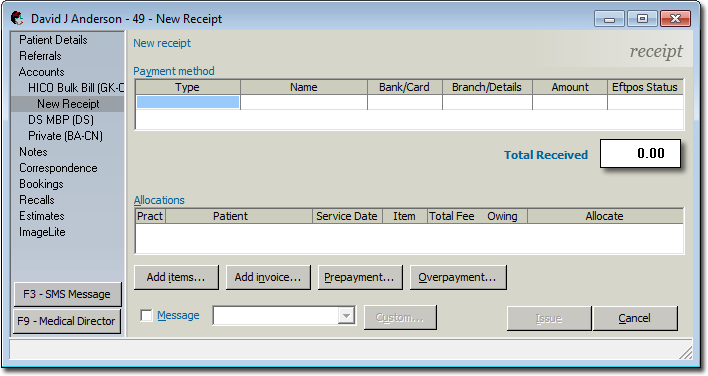Screen dimensions: 708x376
Task: Click the highlighted Type cell
Action: pyautogui.click(x=188, y=102)
